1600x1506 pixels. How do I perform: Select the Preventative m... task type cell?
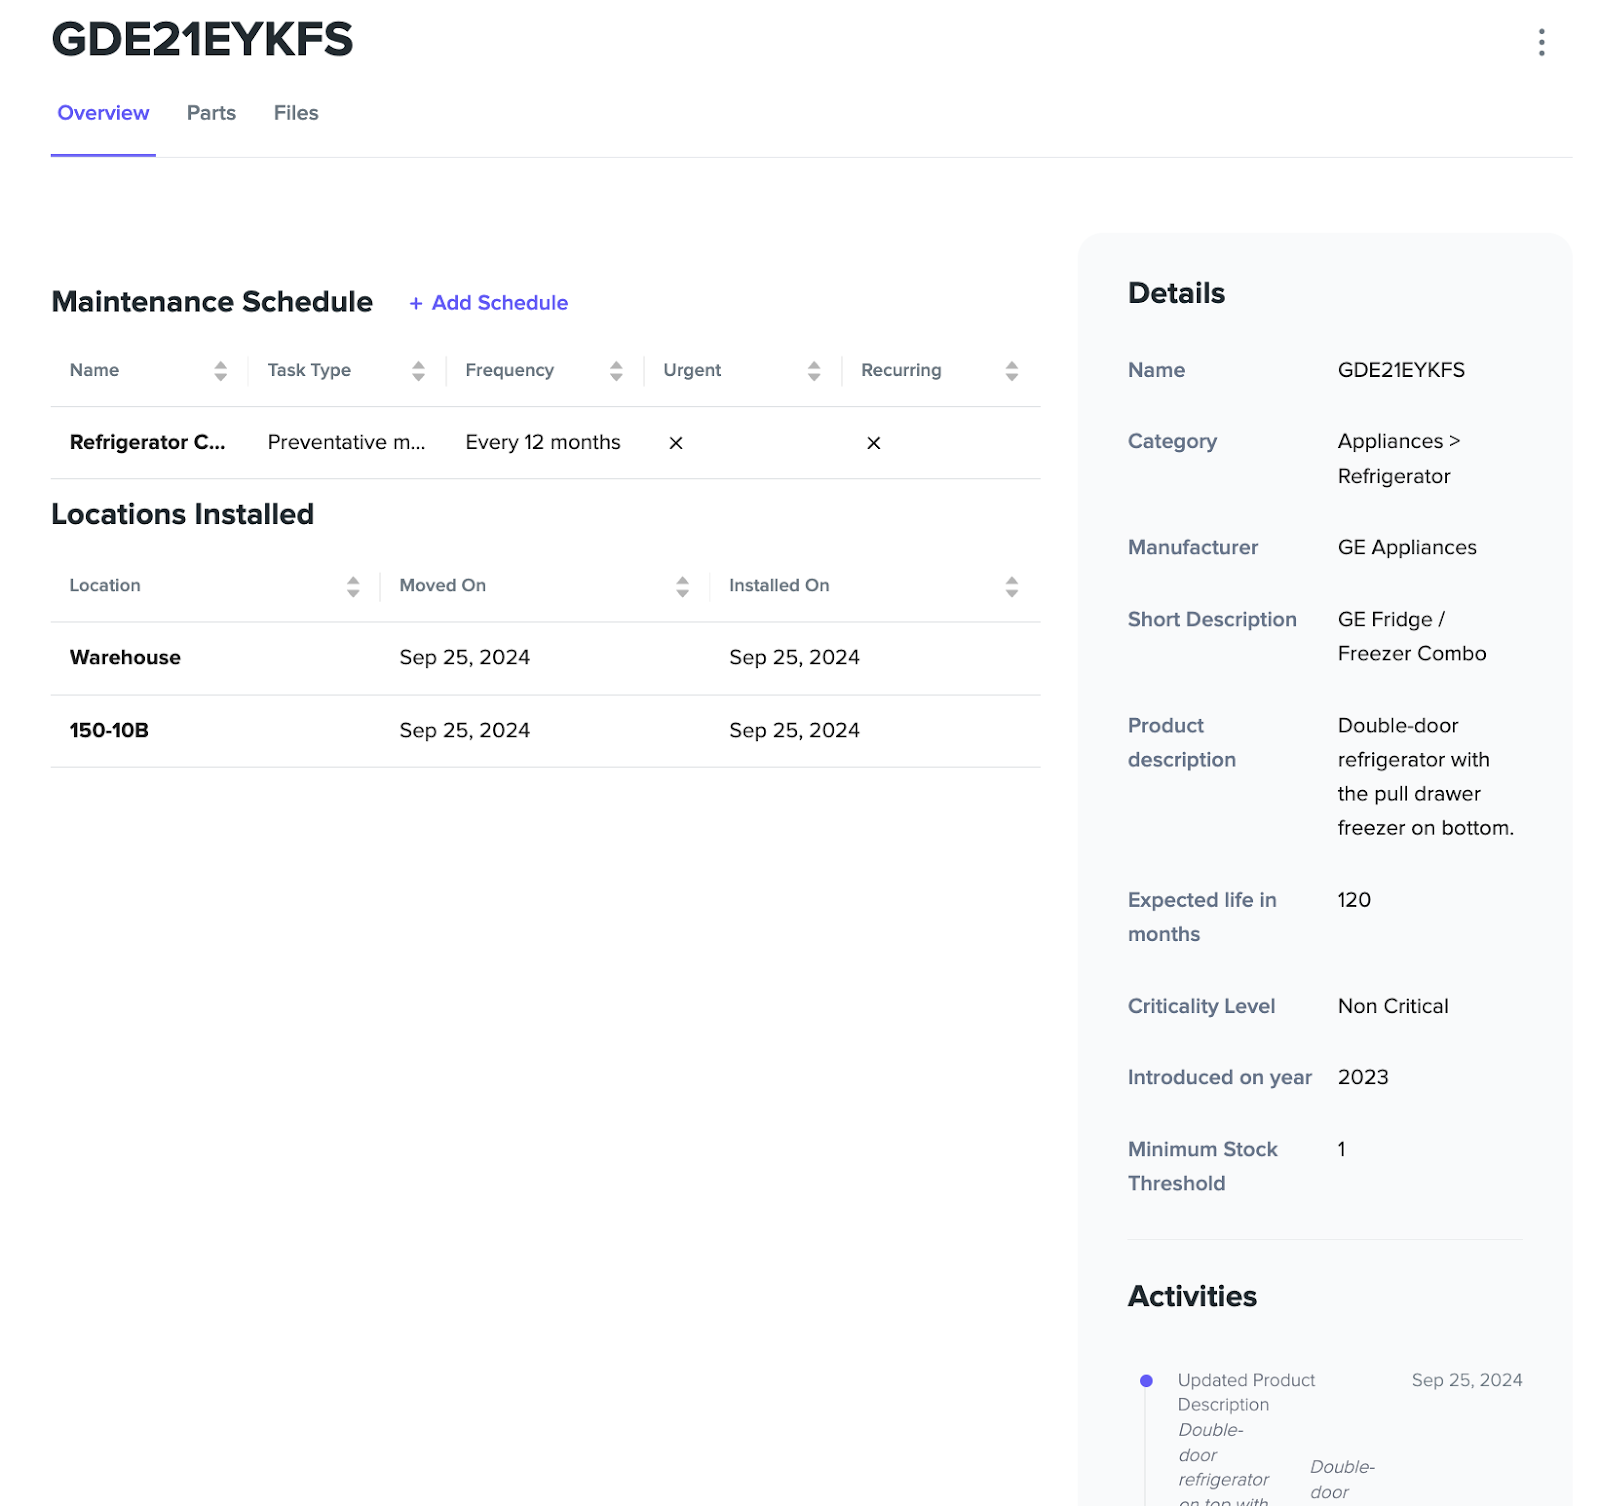[x=346, y=442]
